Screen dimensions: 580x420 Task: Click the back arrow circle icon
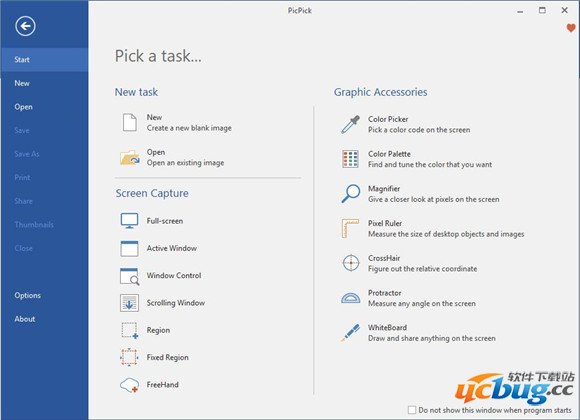click(25, 26)
